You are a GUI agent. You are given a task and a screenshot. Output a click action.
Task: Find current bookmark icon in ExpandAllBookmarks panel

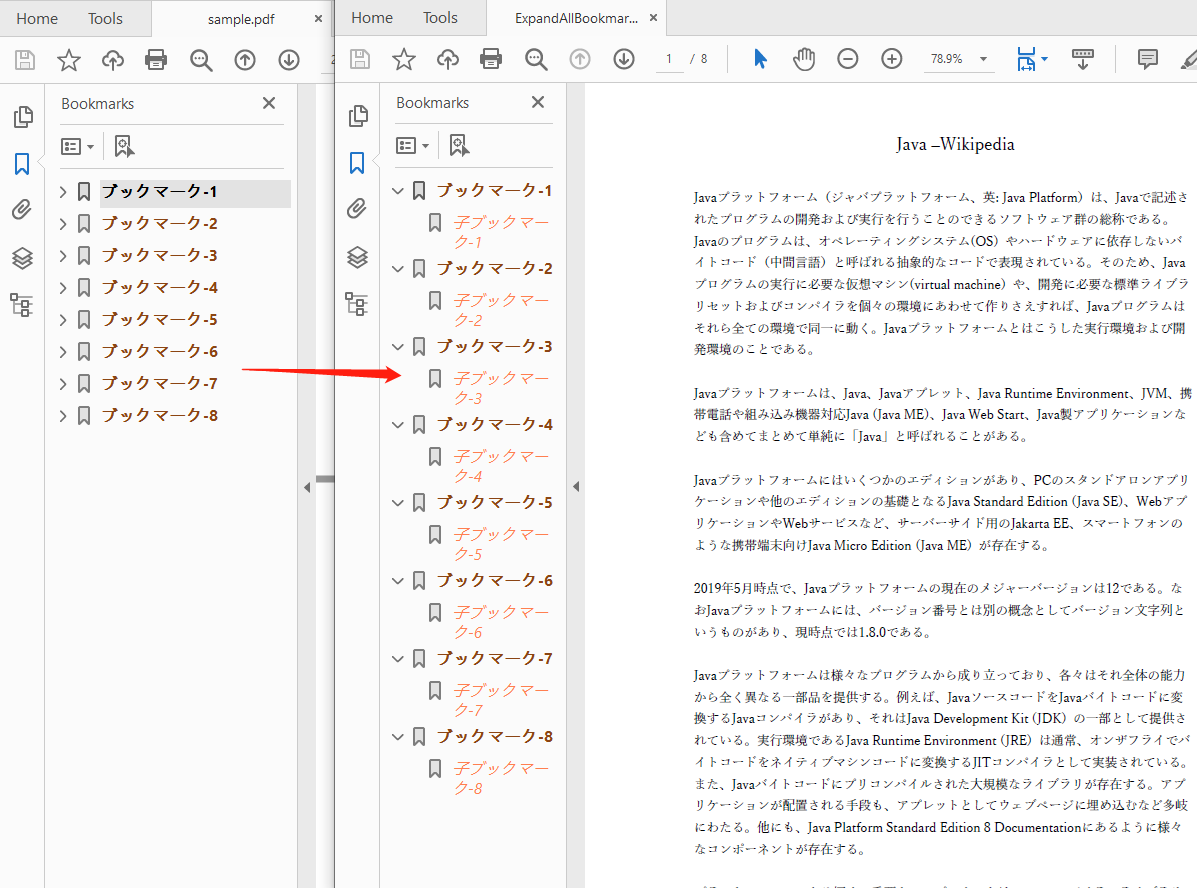[459, 145]
